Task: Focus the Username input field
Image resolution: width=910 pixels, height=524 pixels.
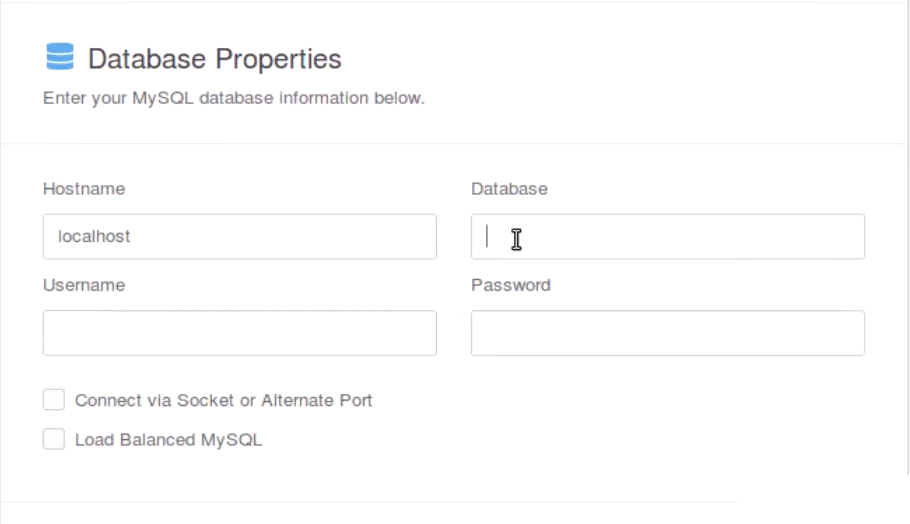Action: click(239, 333)
